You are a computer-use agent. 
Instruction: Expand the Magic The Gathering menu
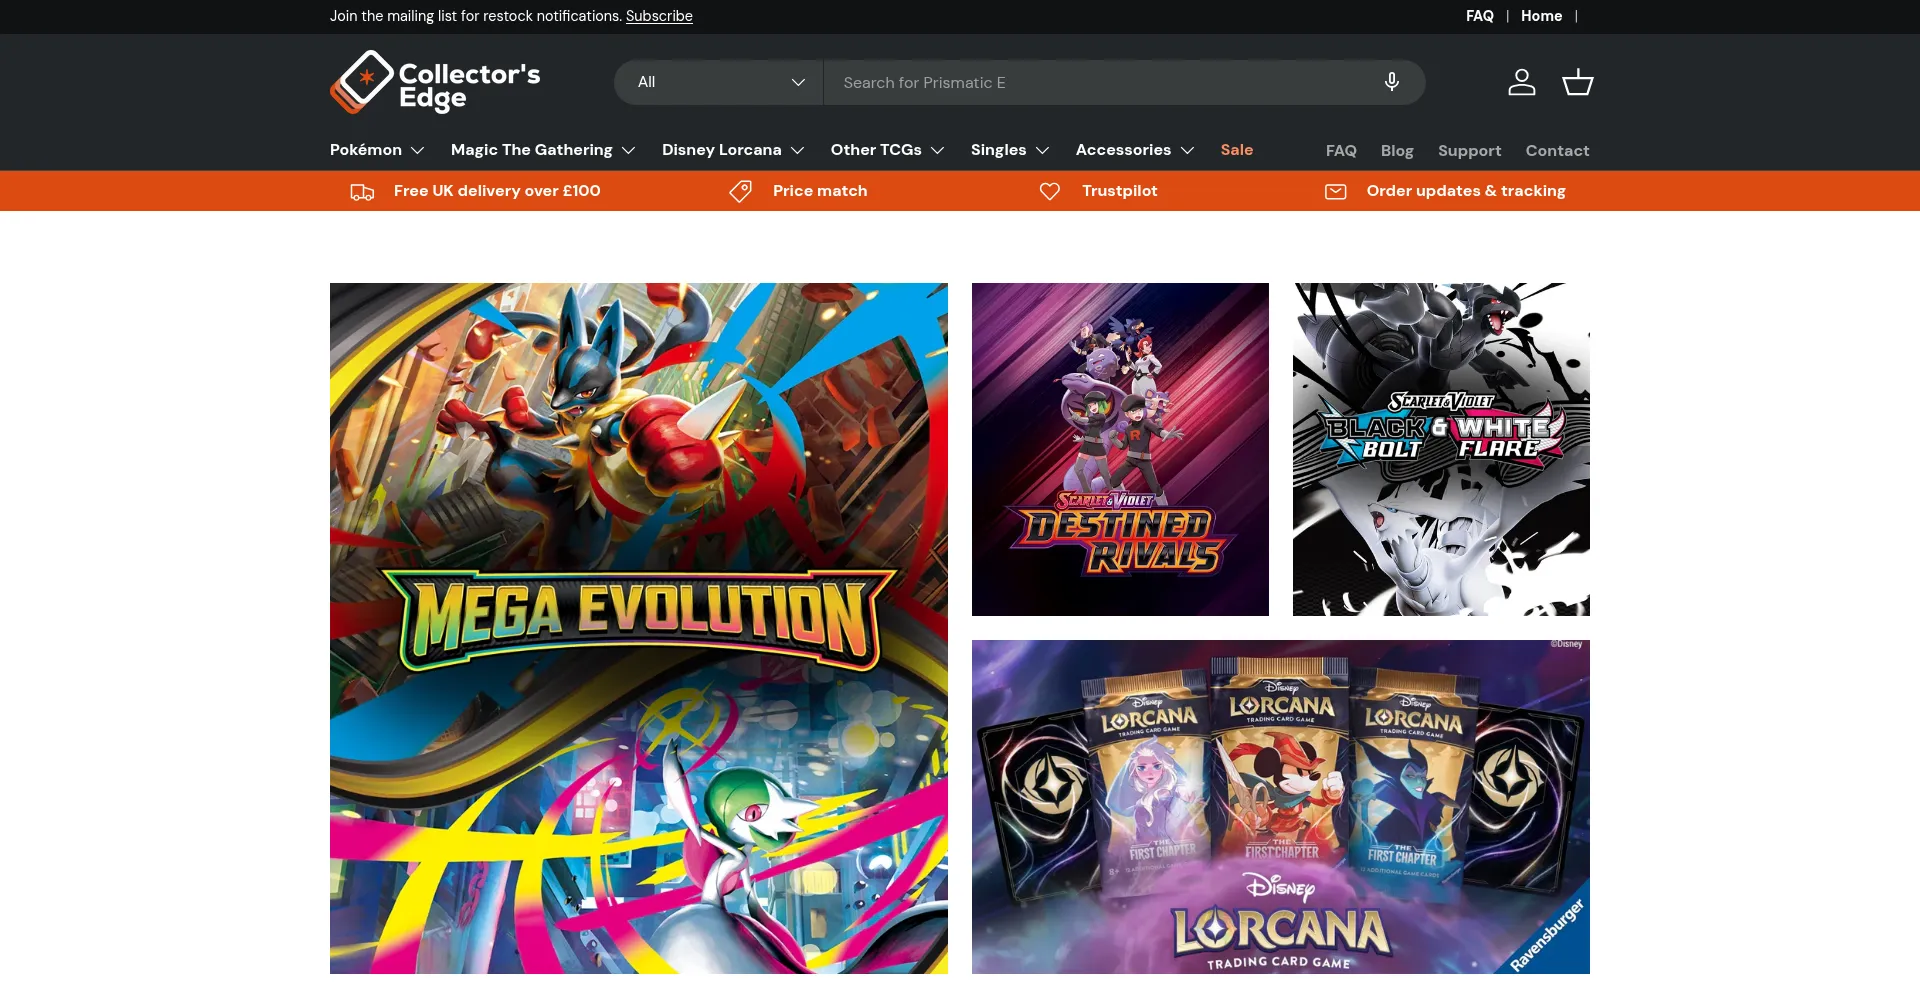(542, 150)
